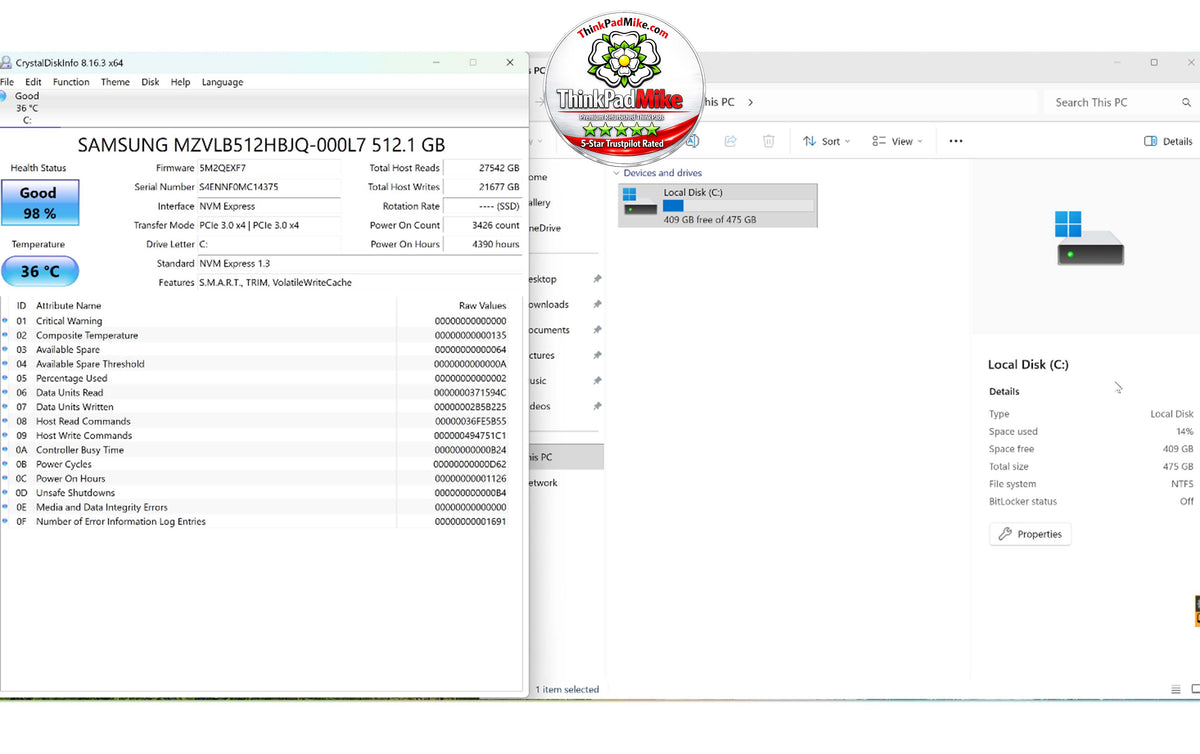Click the pin icon next to Videos
This screenshot has width=1200, height=754.
597,406
